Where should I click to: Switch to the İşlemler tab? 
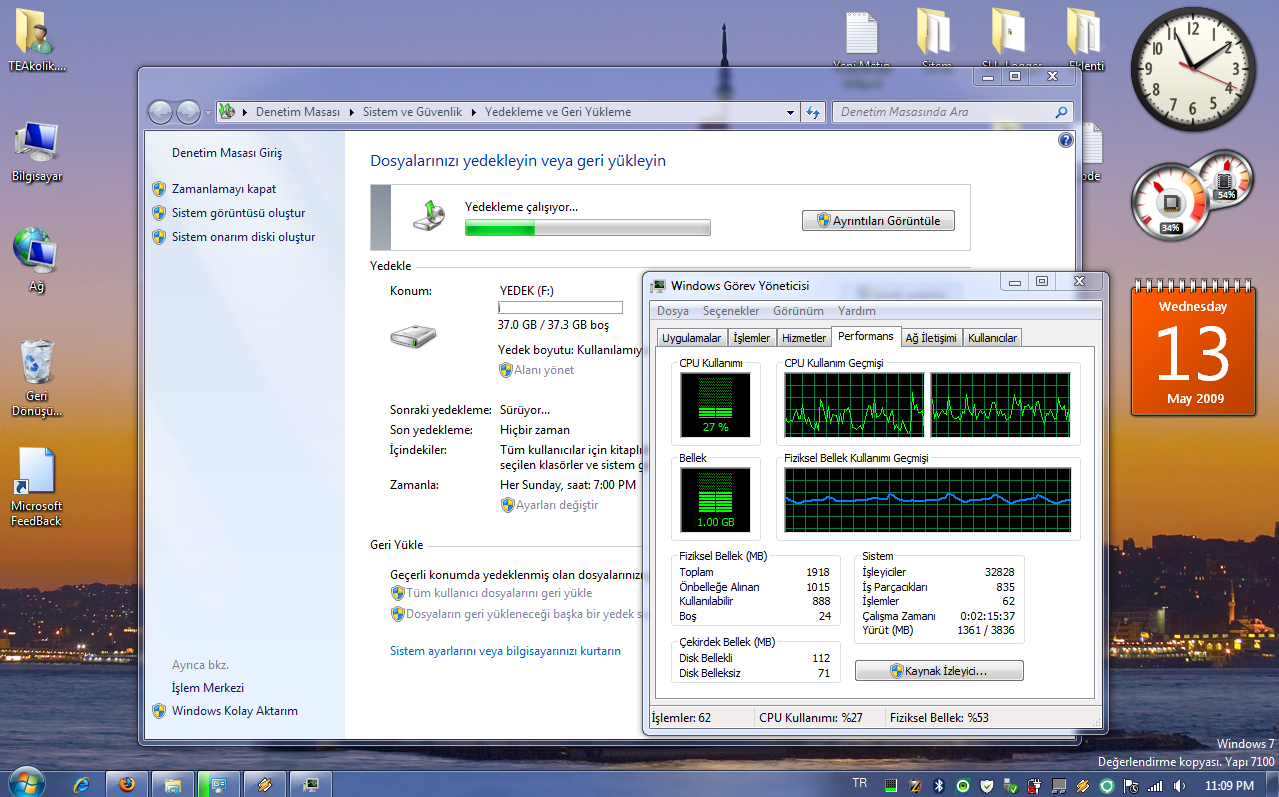tap(751, 338)
